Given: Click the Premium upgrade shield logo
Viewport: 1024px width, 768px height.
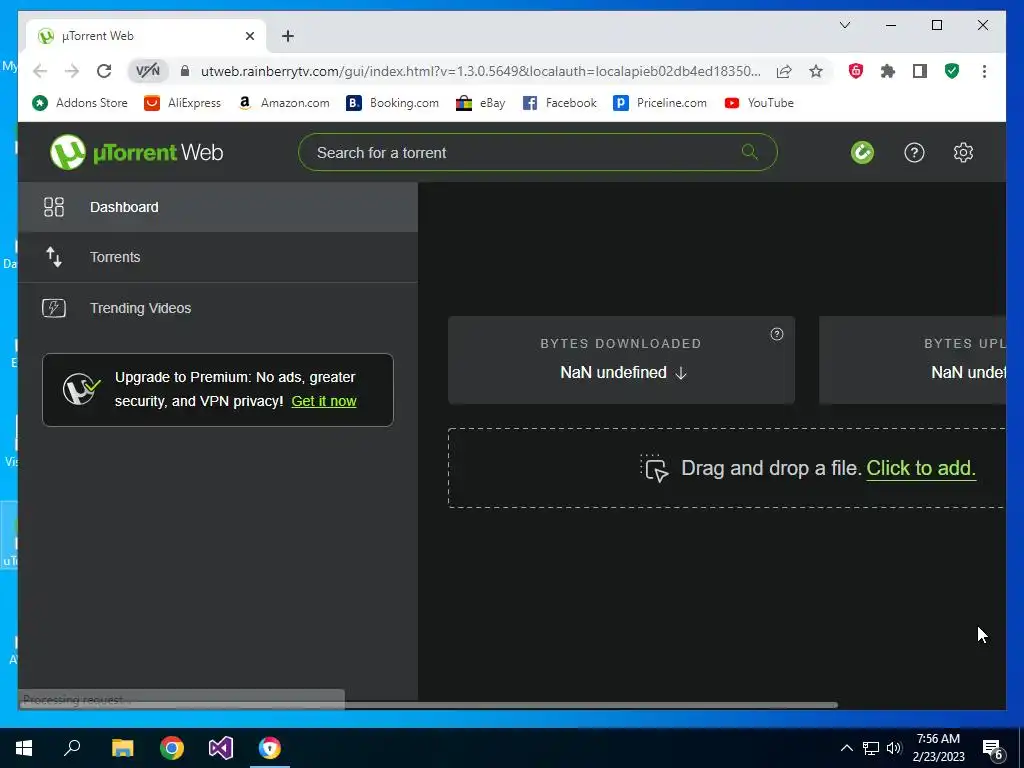Looking at the screenshot, I should point(82,389).
